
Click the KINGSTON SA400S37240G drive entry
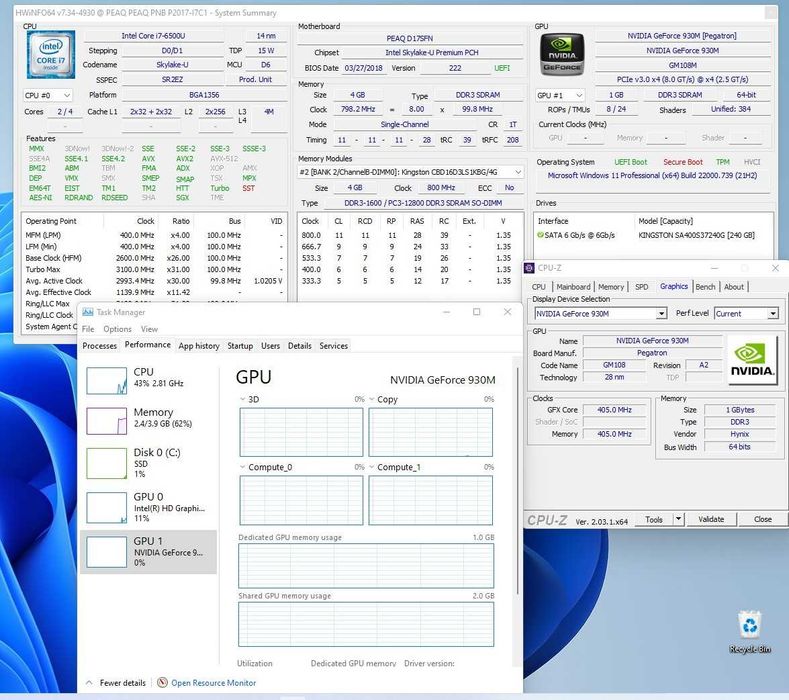click(x=696, y=235)
